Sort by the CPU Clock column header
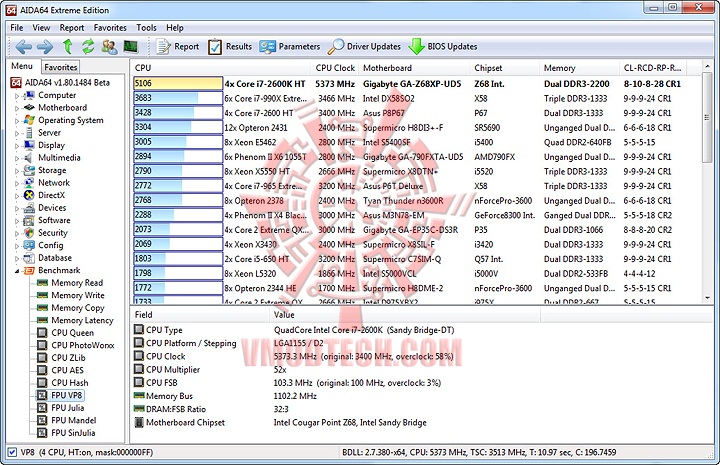The image size is (720, 465). point(335,67)
